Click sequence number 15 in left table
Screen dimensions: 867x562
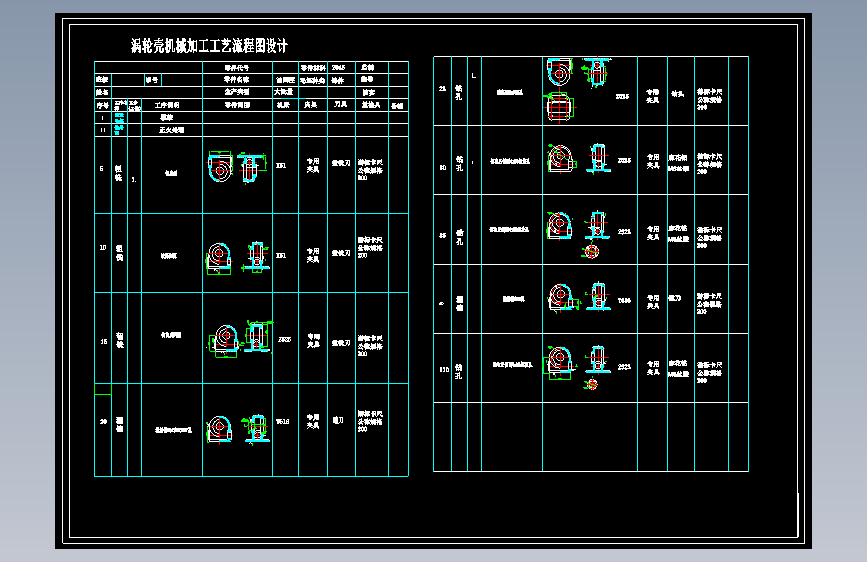(x=103, y=341)
